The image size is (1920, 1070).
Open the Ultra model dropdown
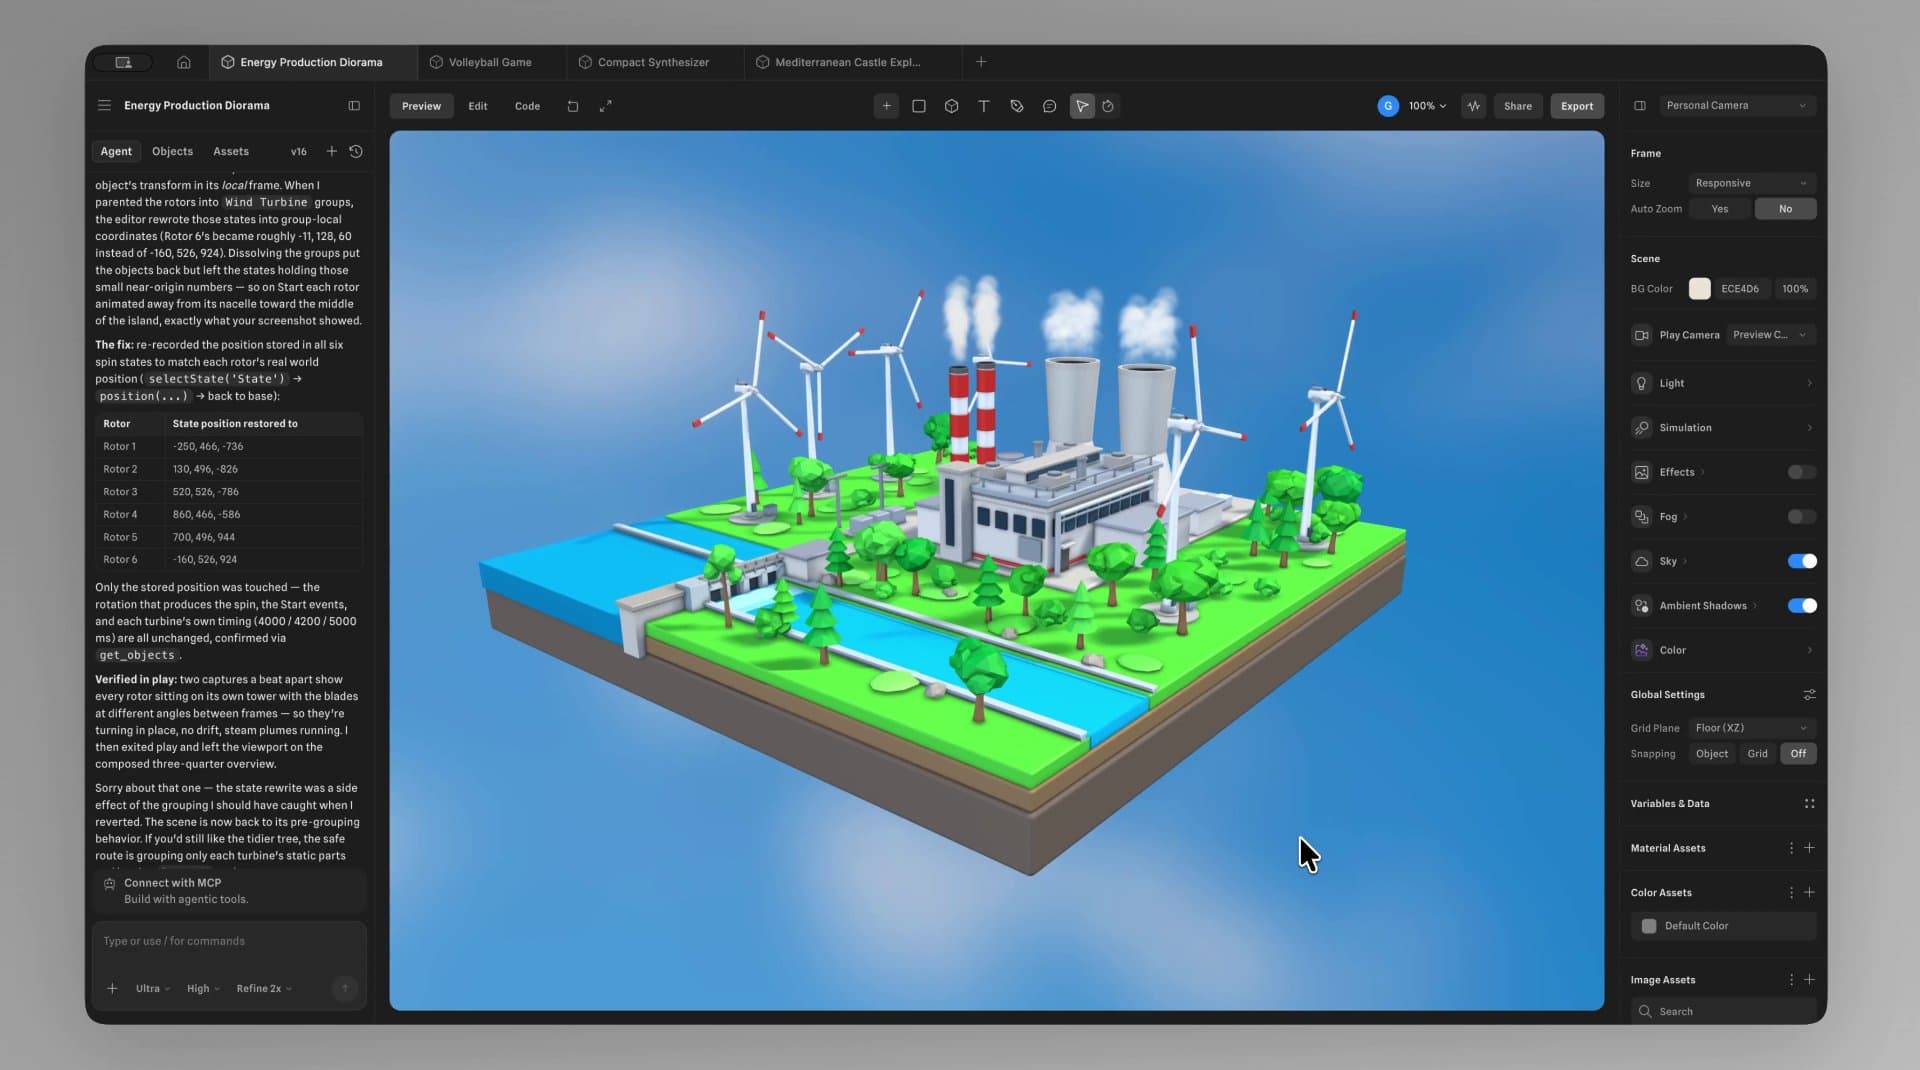(153, 989)
